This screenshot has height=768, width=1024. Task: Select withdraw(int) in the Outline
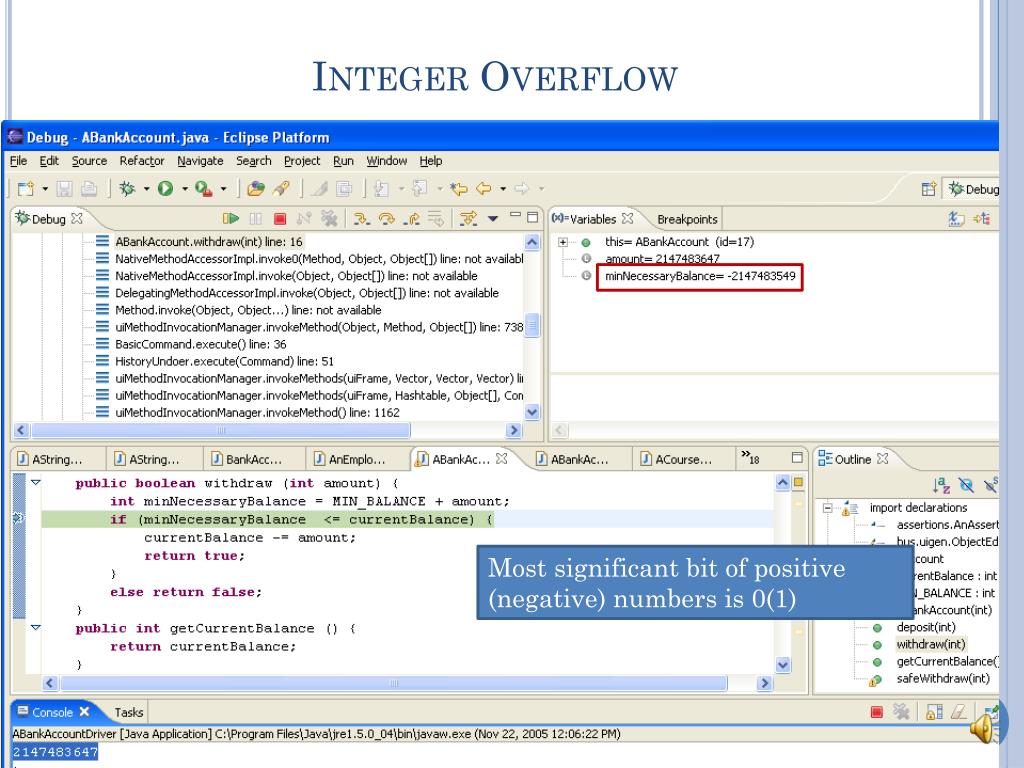pos(930,644)
